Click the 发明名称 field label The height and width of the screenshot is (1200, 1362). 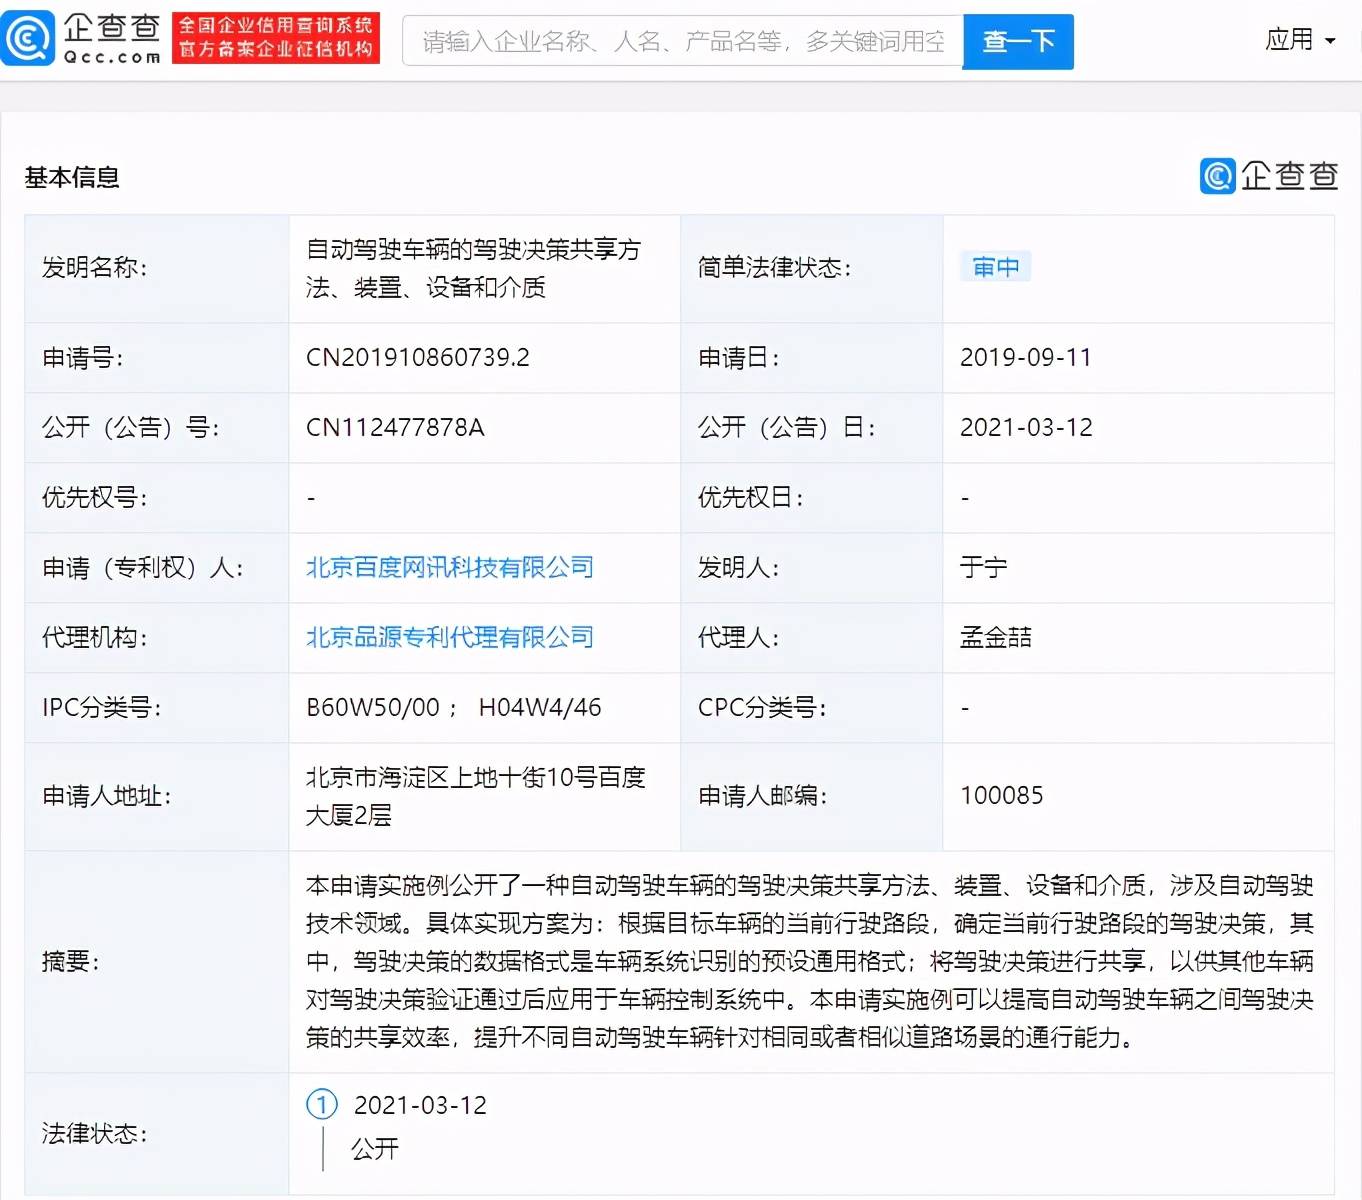pyautogui.click(x=95, y=268)
